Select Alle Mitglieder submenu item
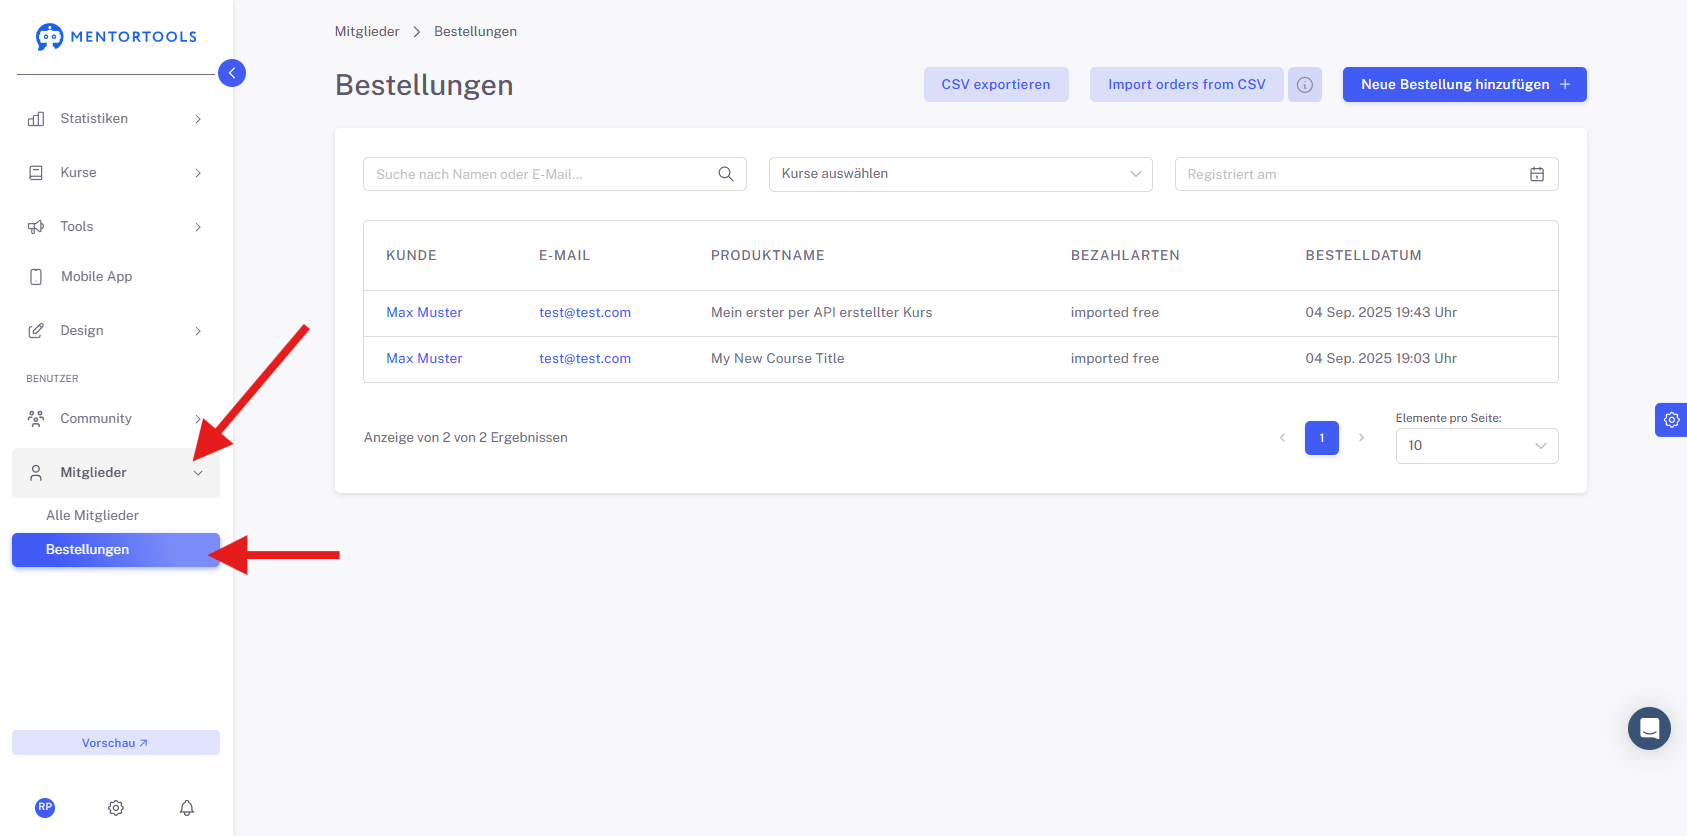This screenshot has width=1687, height=836. pyautogui.click(x=92, y=516)
